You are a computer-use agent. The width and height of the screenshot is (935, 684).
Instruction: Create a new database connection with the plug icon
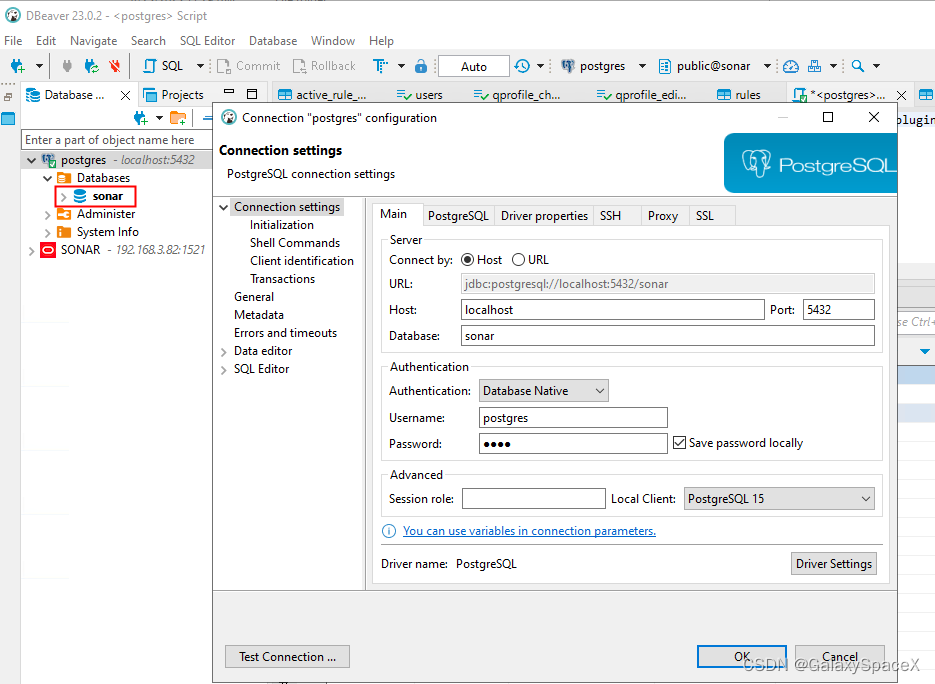(x=16, y=65)
